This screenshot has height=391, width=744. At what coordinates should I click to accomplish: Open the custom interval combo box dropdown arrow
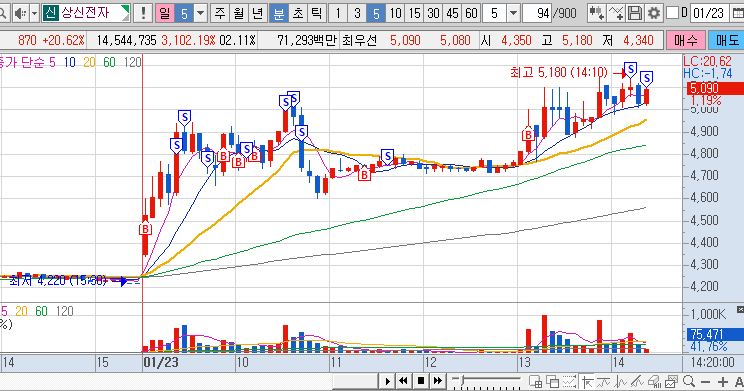click(x=513, y=13)
